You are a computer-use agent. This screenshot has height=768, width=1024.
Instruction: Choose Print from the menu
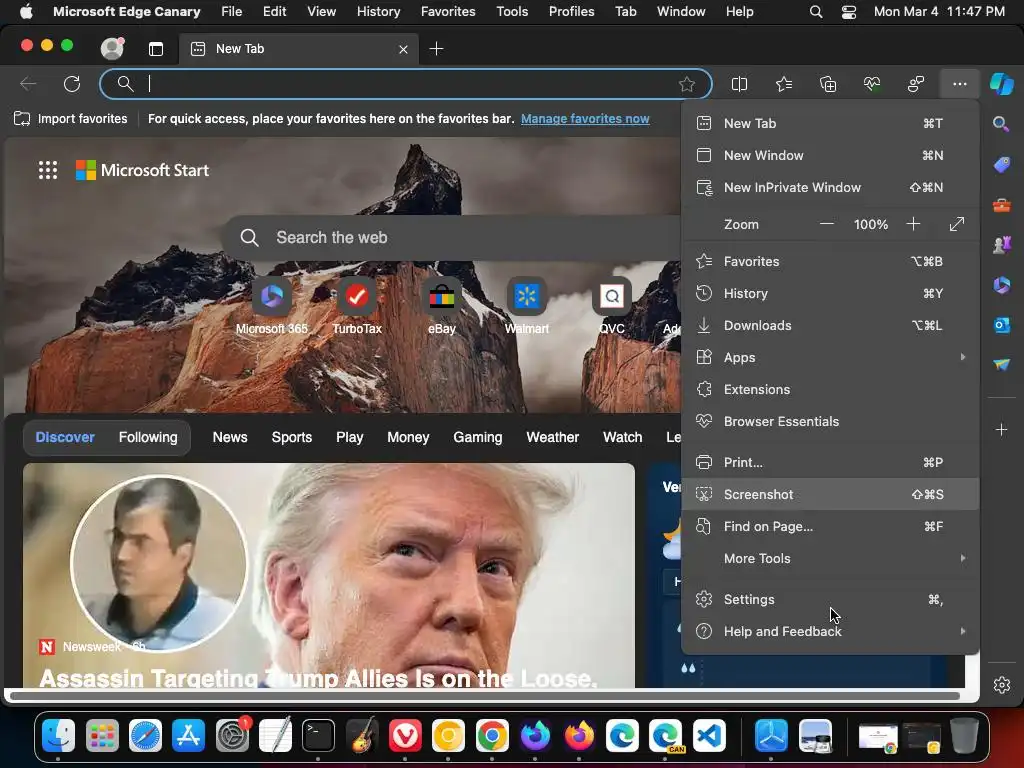831,462
